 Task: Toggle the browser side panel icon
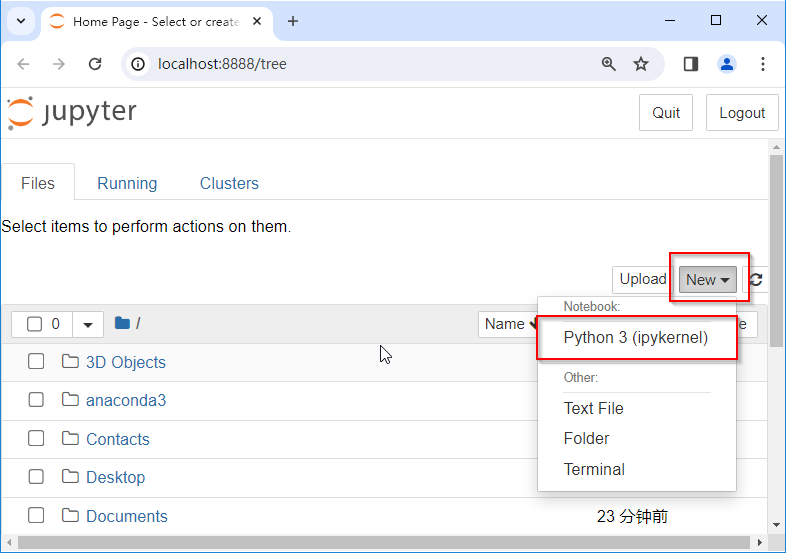690,64
